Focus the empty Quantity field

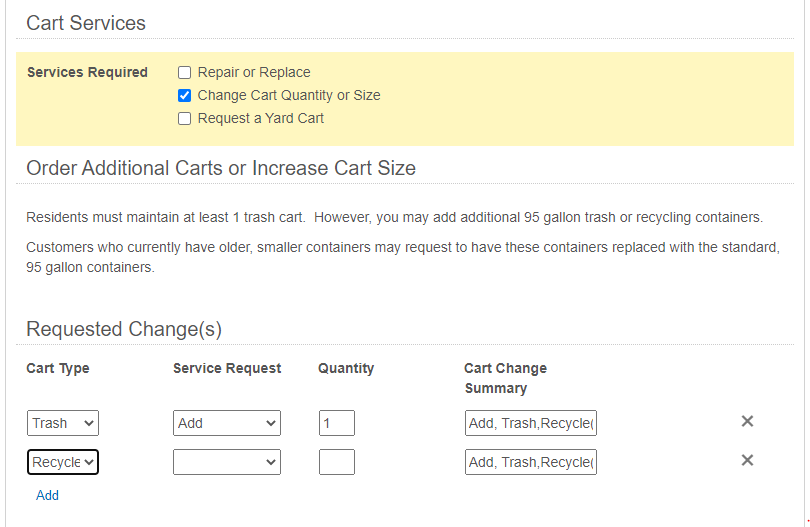pyautogui.click(x=337, y=462)
